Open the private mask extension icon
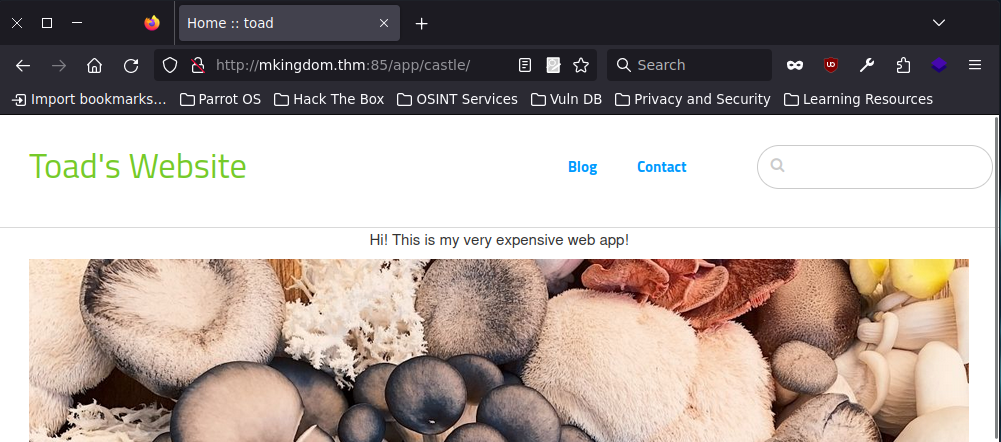This screenshot has width=1001, height=442. click(795, 65)
